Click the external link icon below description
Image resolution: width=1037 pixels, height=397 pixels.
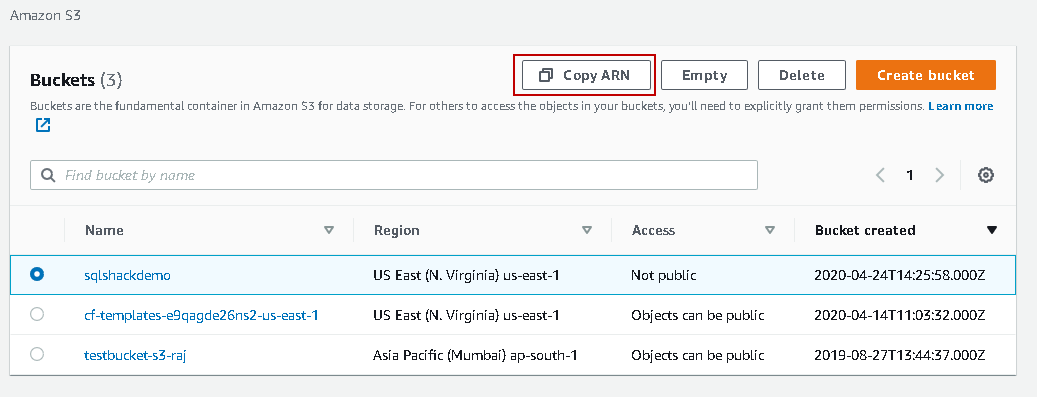coord(43,124)
